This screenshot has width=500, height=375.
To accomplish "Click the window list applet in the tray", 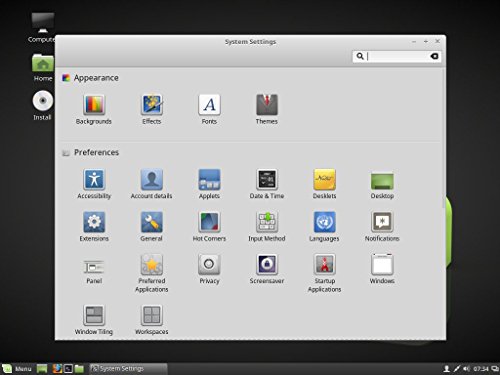I will point(495,369).
